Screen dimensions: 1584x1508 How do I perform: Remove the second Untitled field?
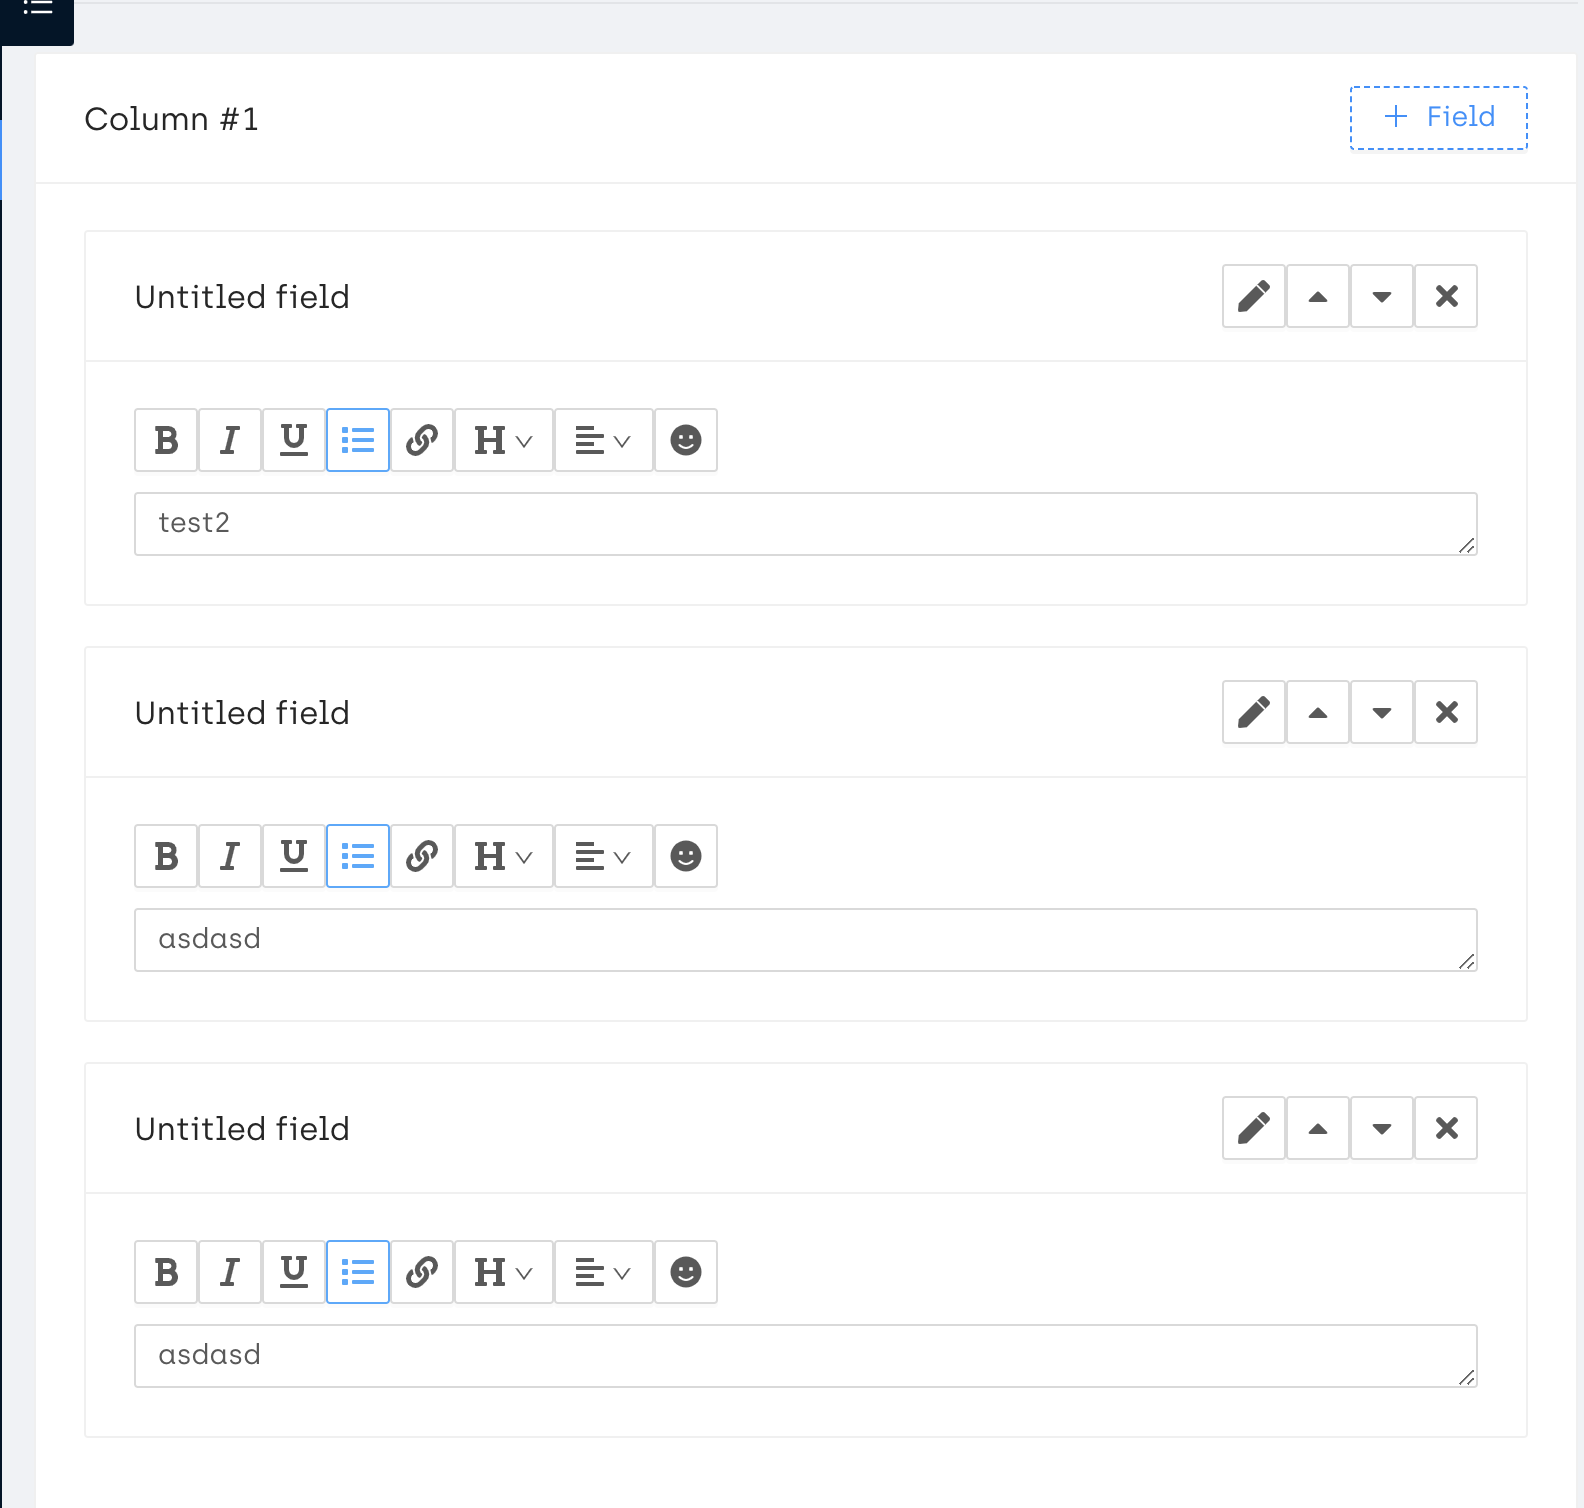tap(1446, 712)
